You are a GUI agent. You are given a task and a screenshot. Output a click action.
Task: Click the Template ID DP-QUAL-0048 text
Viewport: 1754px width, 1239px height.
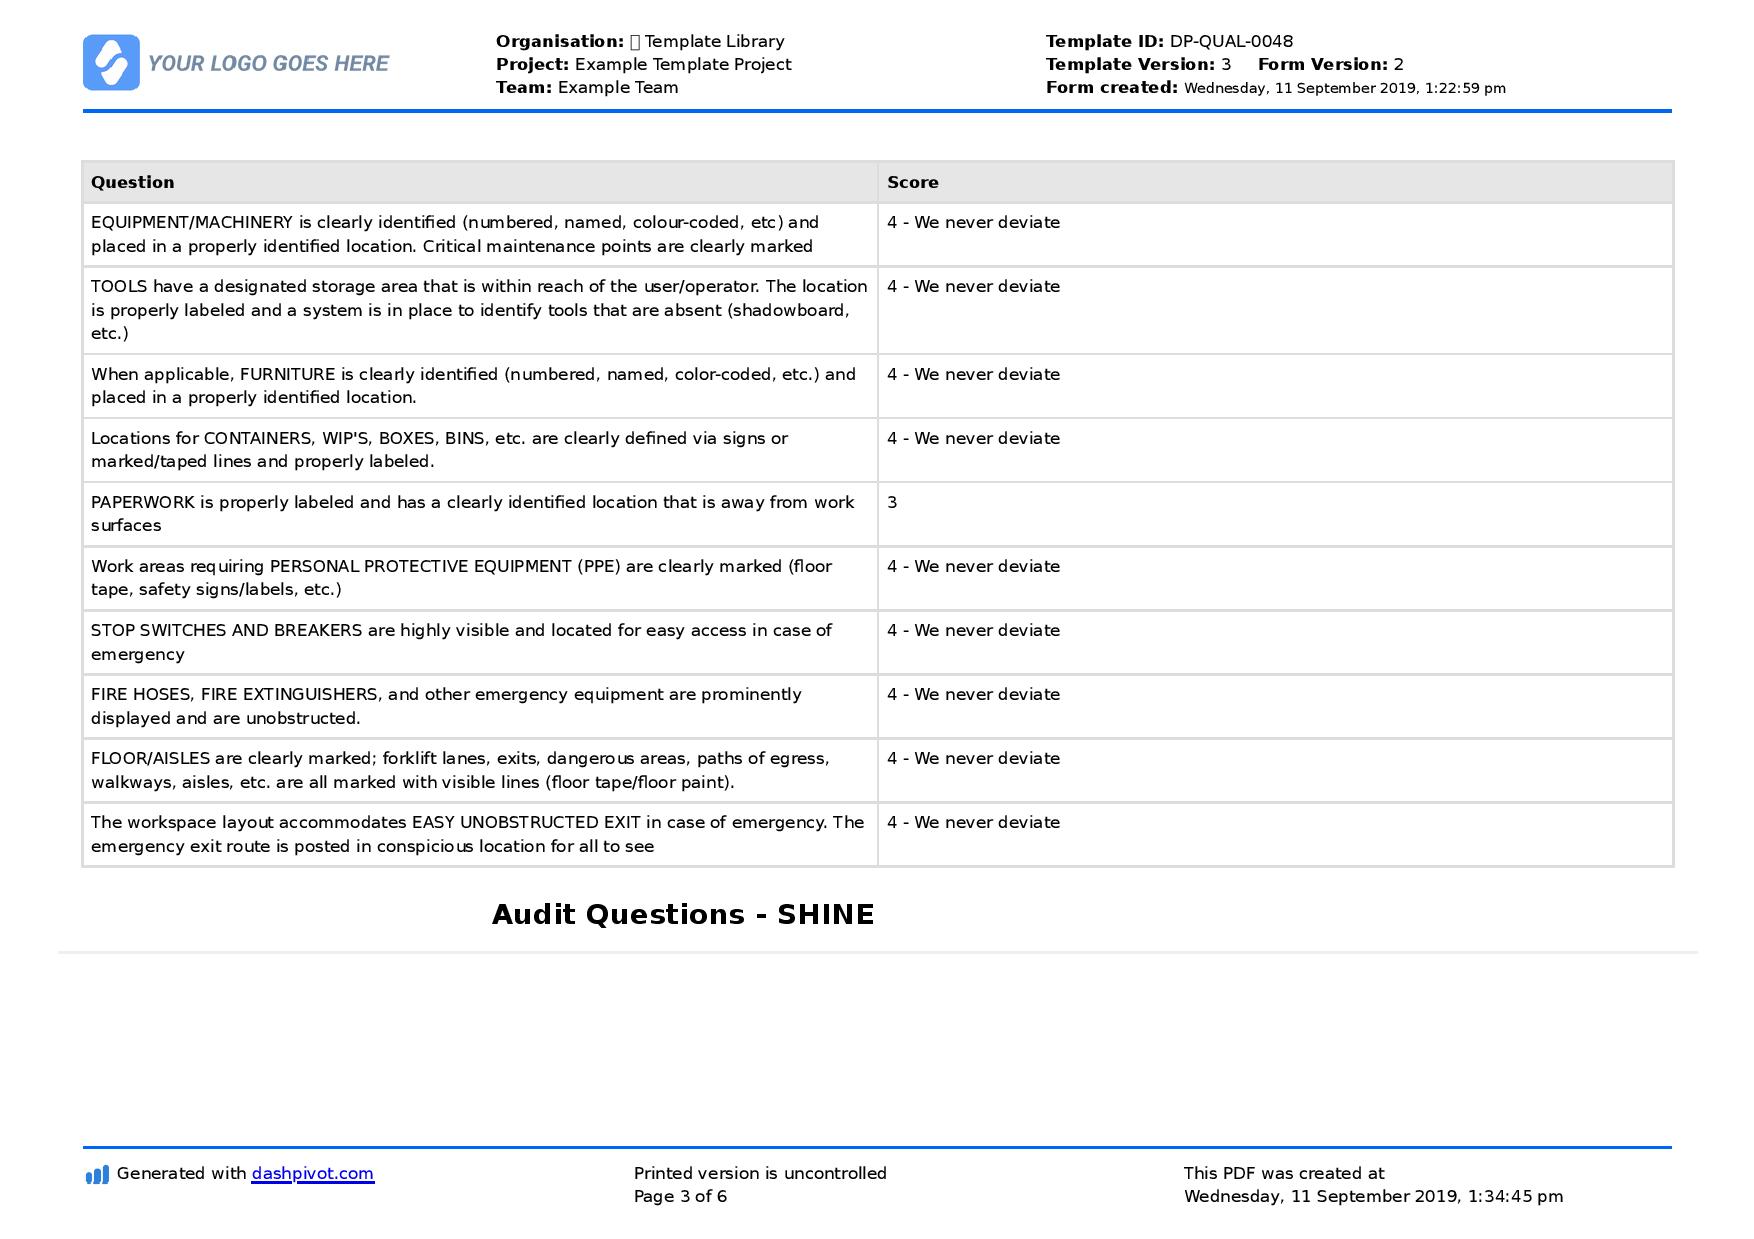[x=1169, y=41]
